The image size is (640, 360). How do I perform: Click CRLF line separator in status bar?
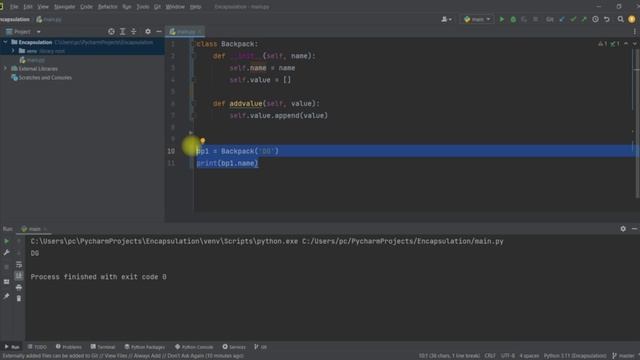tap(490, 356)
